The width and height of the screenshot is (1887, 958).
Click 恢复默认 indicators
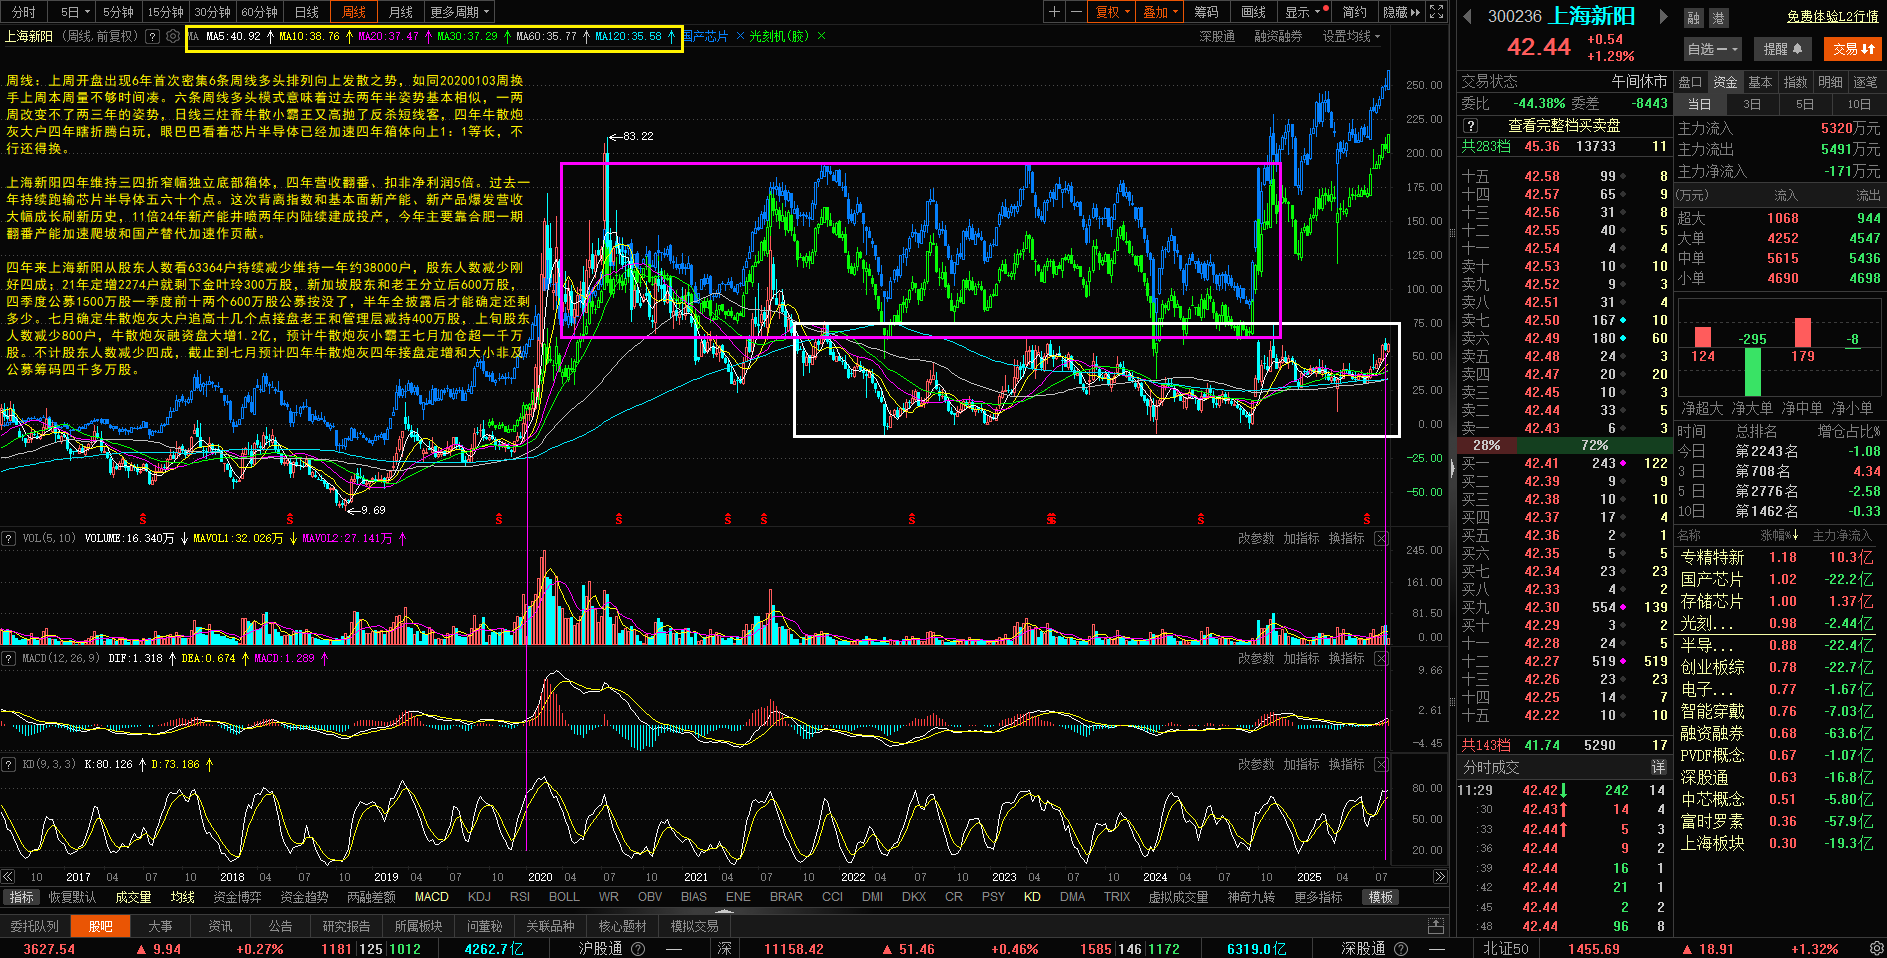pos(72,897)
